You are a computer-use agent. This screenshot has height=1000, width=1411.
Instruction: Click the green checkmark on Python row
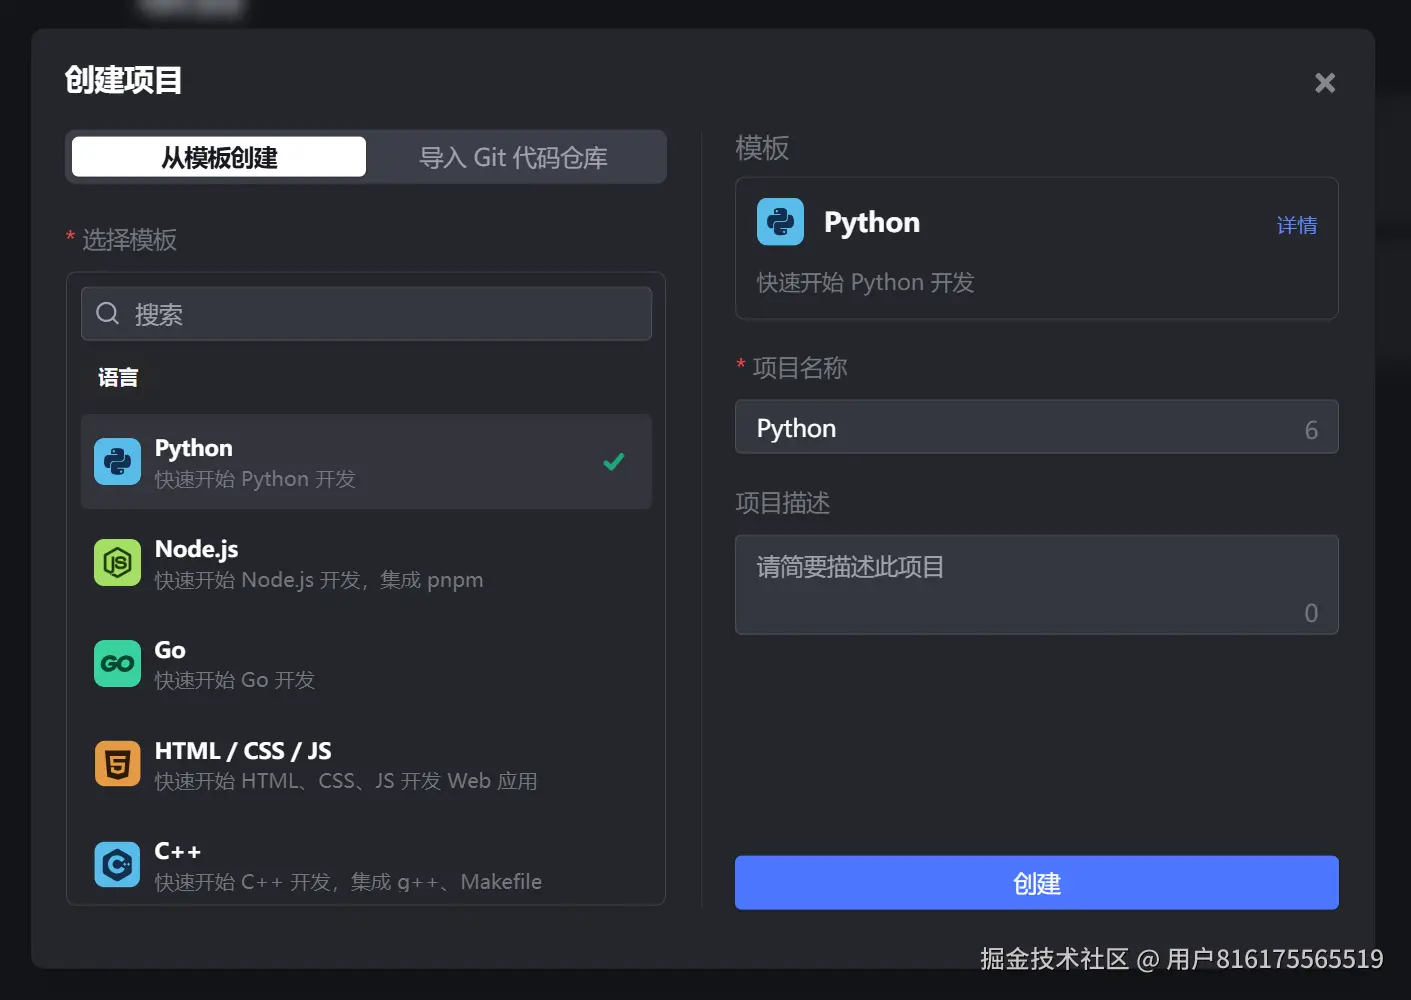tap(614, 461)
